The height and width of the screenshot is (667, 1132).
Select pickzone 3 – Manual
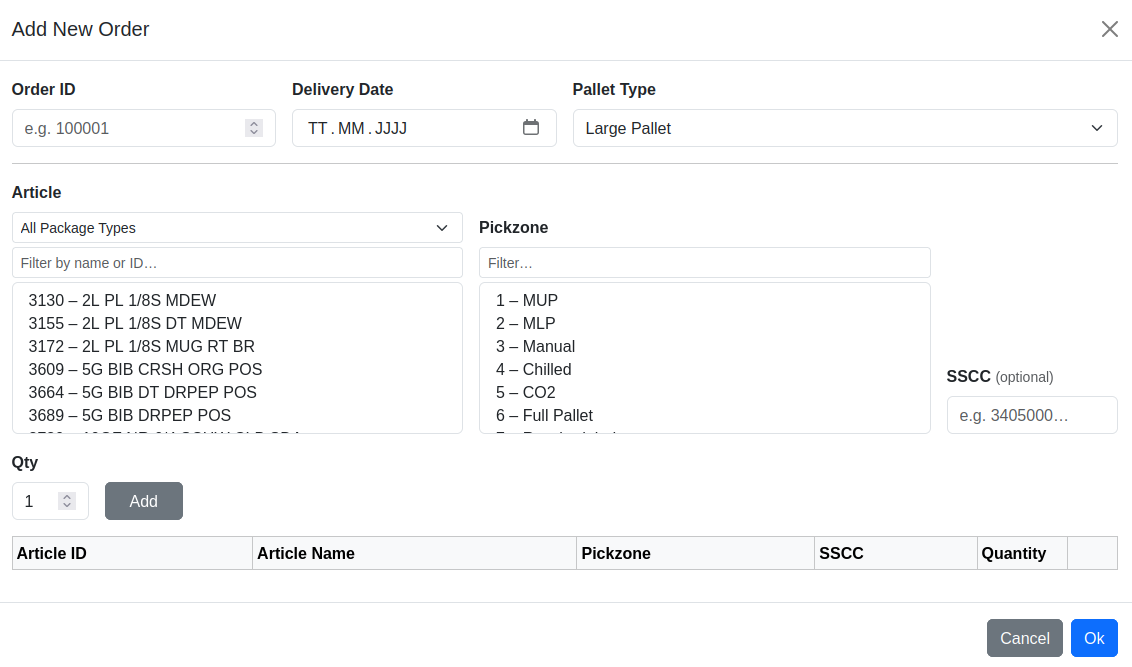705,346
